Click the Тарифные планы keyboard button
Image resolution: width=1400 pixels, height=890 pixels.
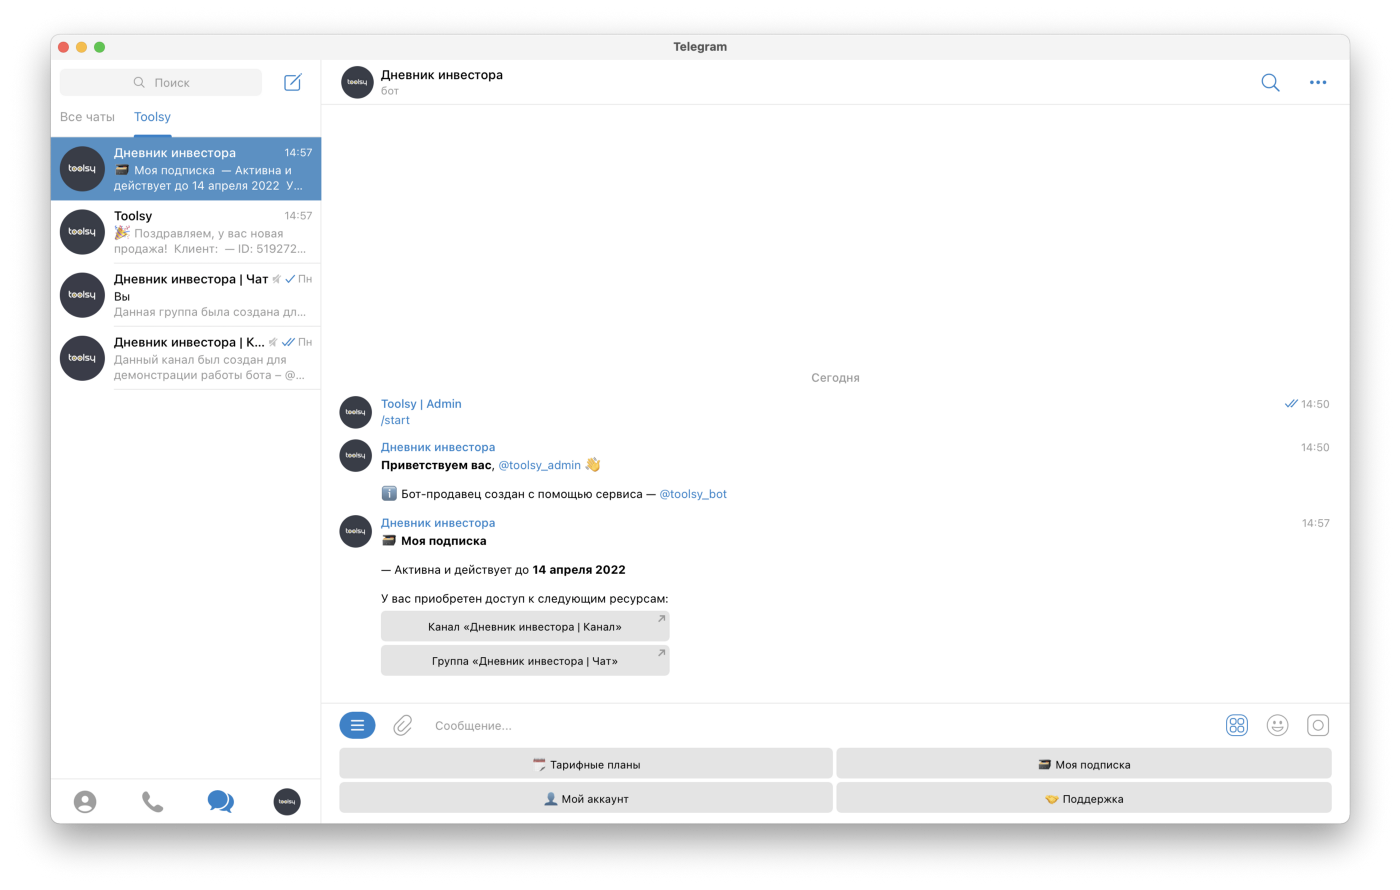pos(586,764)
